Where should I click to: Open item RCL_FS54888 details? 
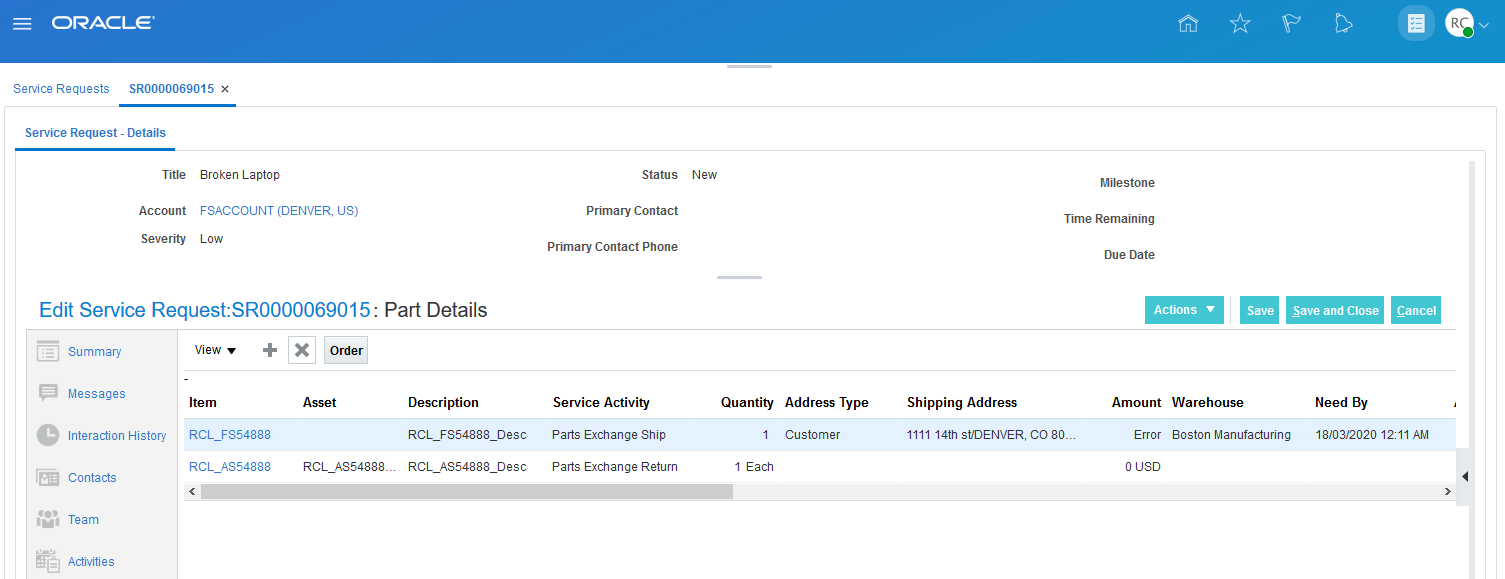230,434
